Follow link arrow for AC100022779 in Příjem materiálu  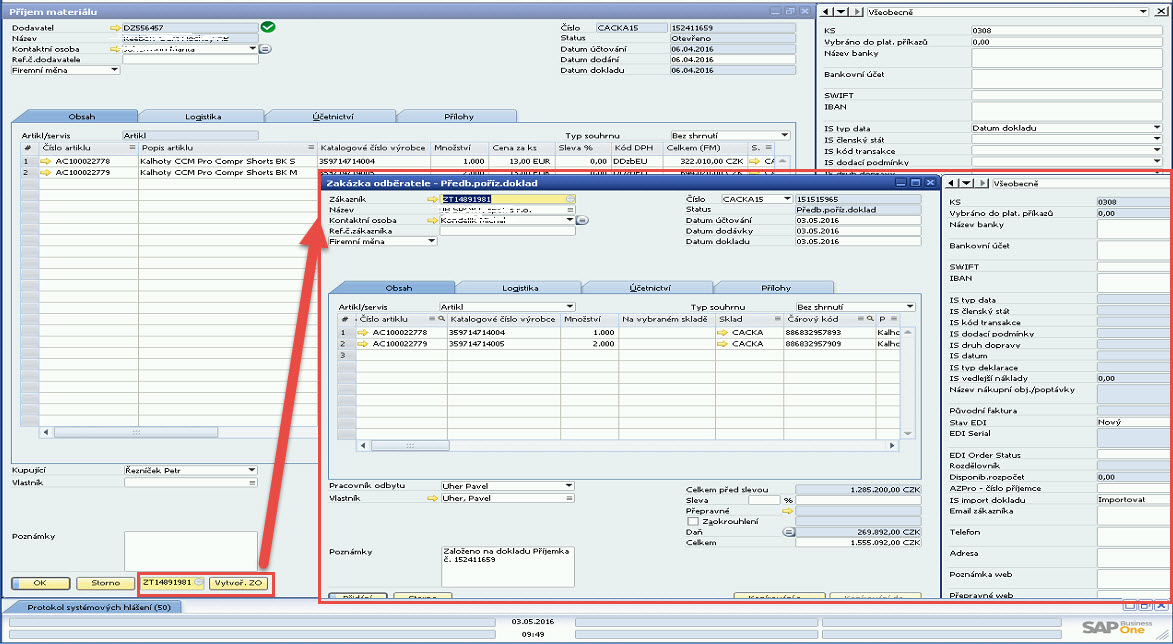click(46, 173)
